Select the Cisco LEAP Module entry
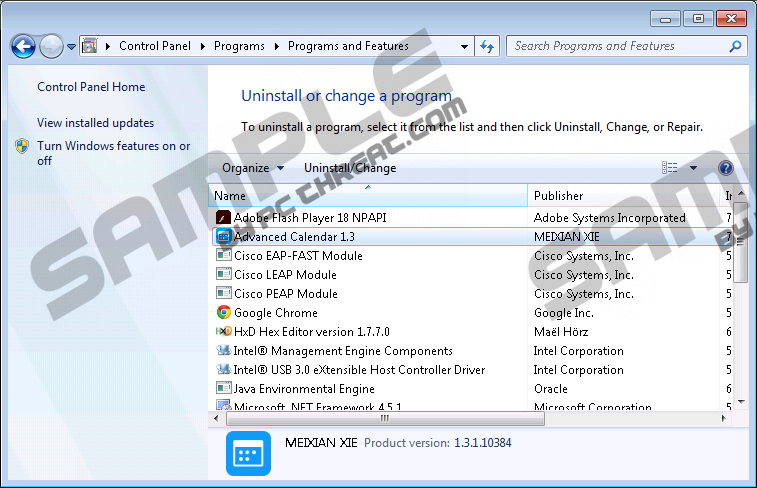 click(285, 275)
